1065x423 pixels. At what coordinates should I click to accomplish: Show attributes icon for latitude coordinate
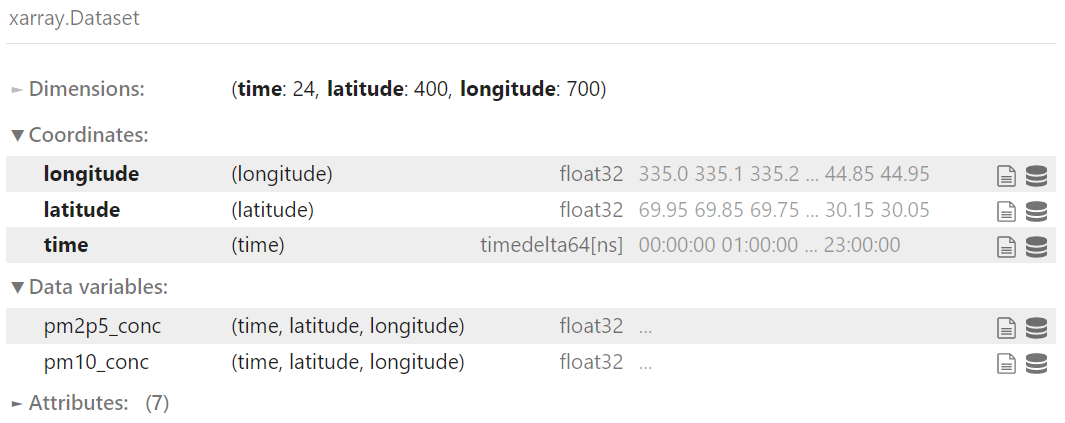tap(1006, 211)
